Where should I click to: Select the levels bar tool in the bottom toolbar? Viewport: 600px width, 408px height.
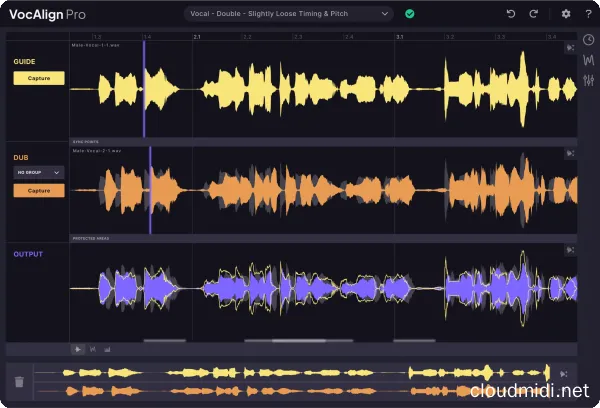click(107, 349)
